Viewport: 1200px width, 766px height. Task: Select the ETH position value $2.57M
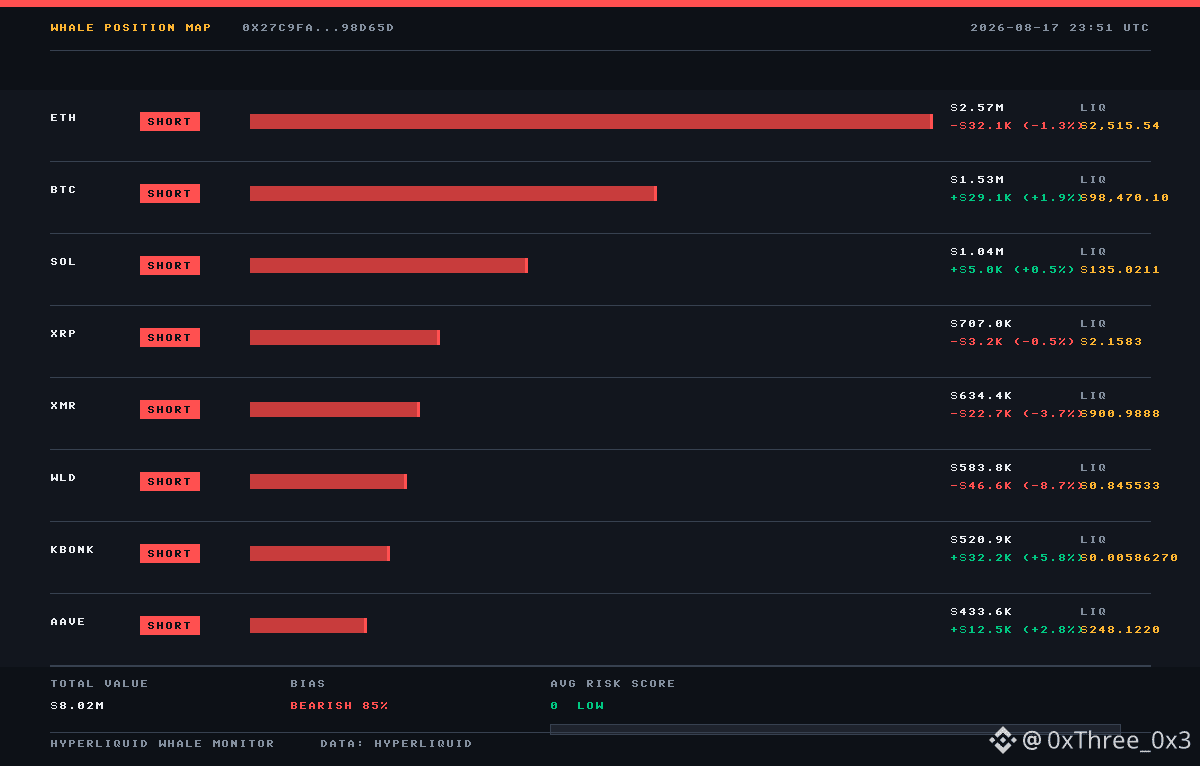click(x=977, y=108)
